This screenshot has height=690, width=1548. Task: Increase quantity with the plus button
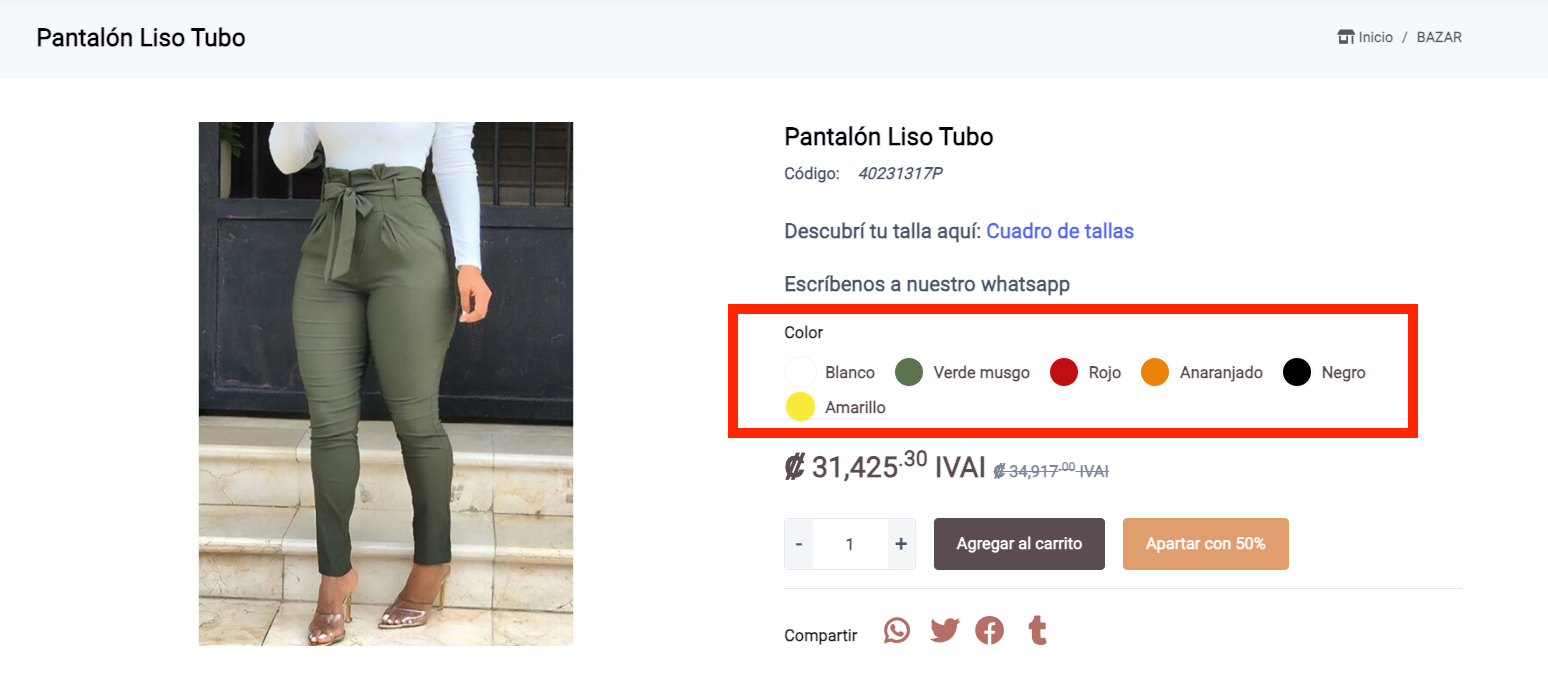point(901,544)
